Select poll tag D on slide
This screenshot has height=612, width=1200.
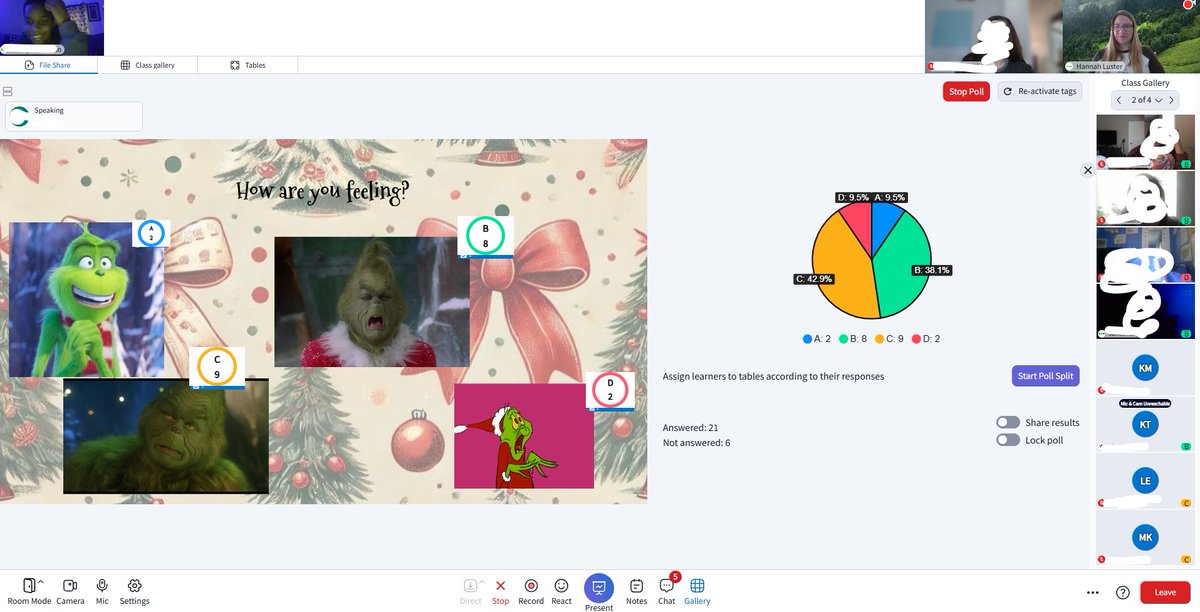click(x=610, y=390)
